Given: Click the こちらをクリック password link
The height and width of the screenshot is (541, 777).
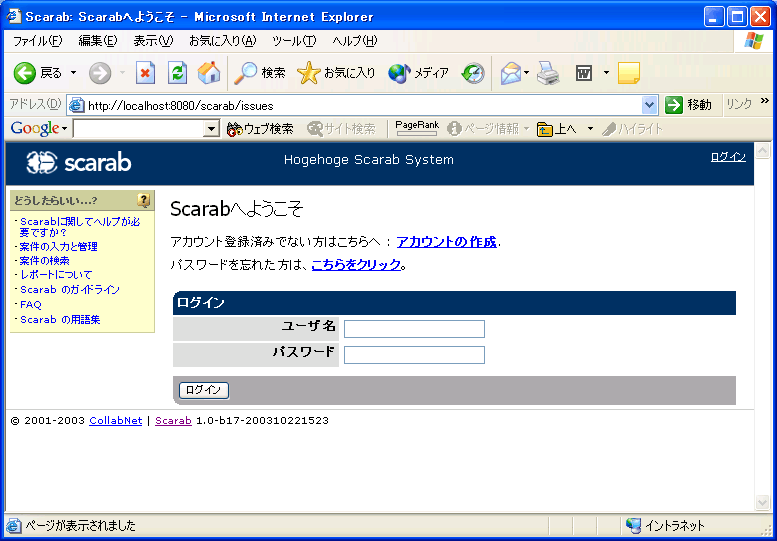Looking at the screenshot, I should click(356, 265).
